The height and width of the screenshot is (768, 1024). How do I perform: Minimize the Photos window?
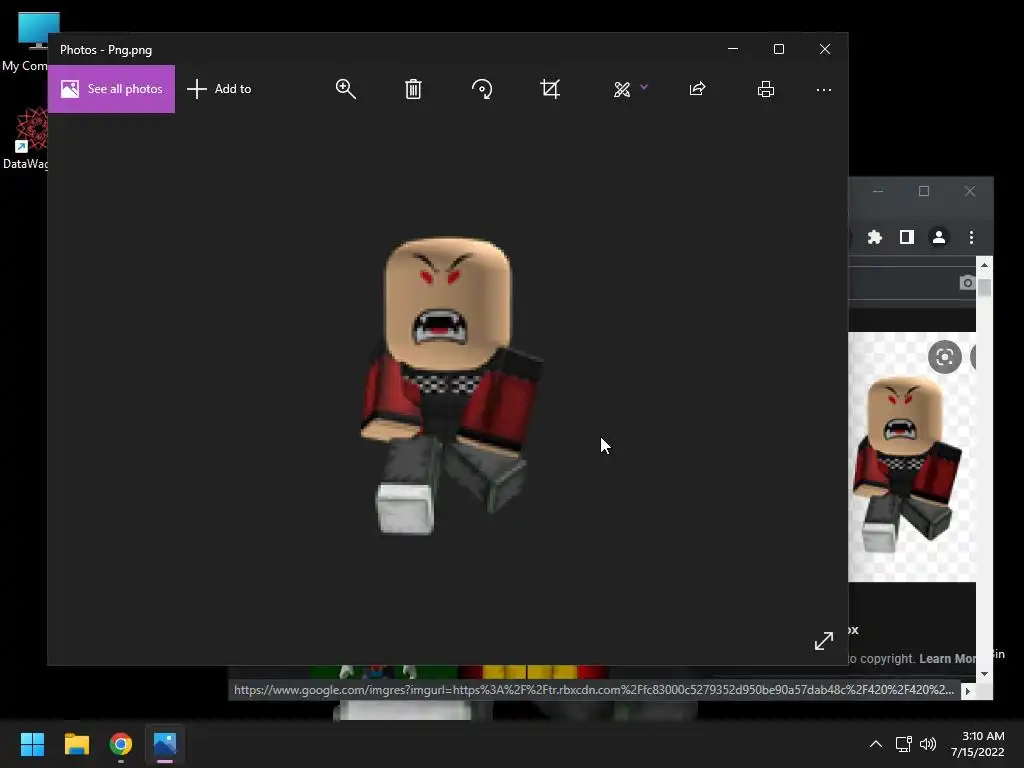point(733,49)
